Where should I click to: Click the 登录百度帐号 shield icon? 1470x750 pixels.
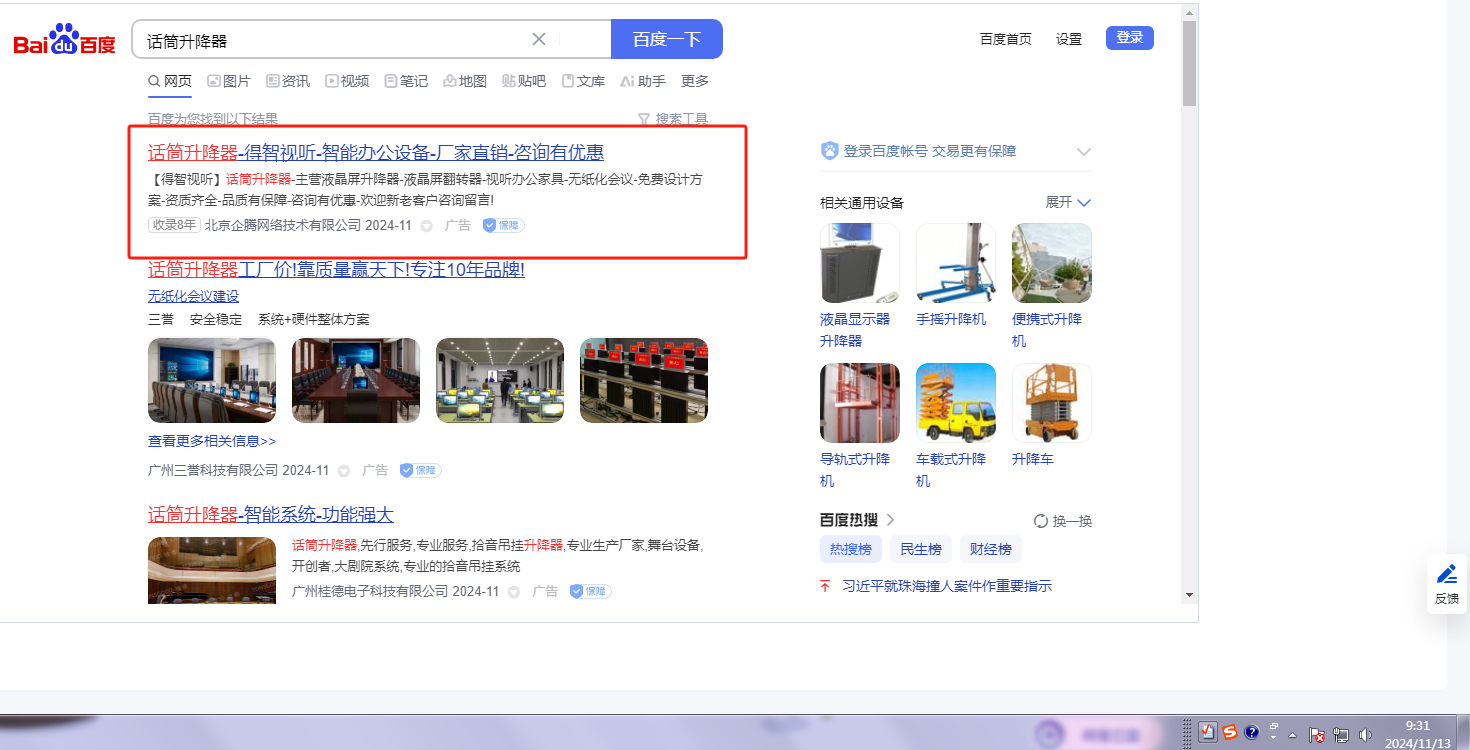(x=829, y=151)
